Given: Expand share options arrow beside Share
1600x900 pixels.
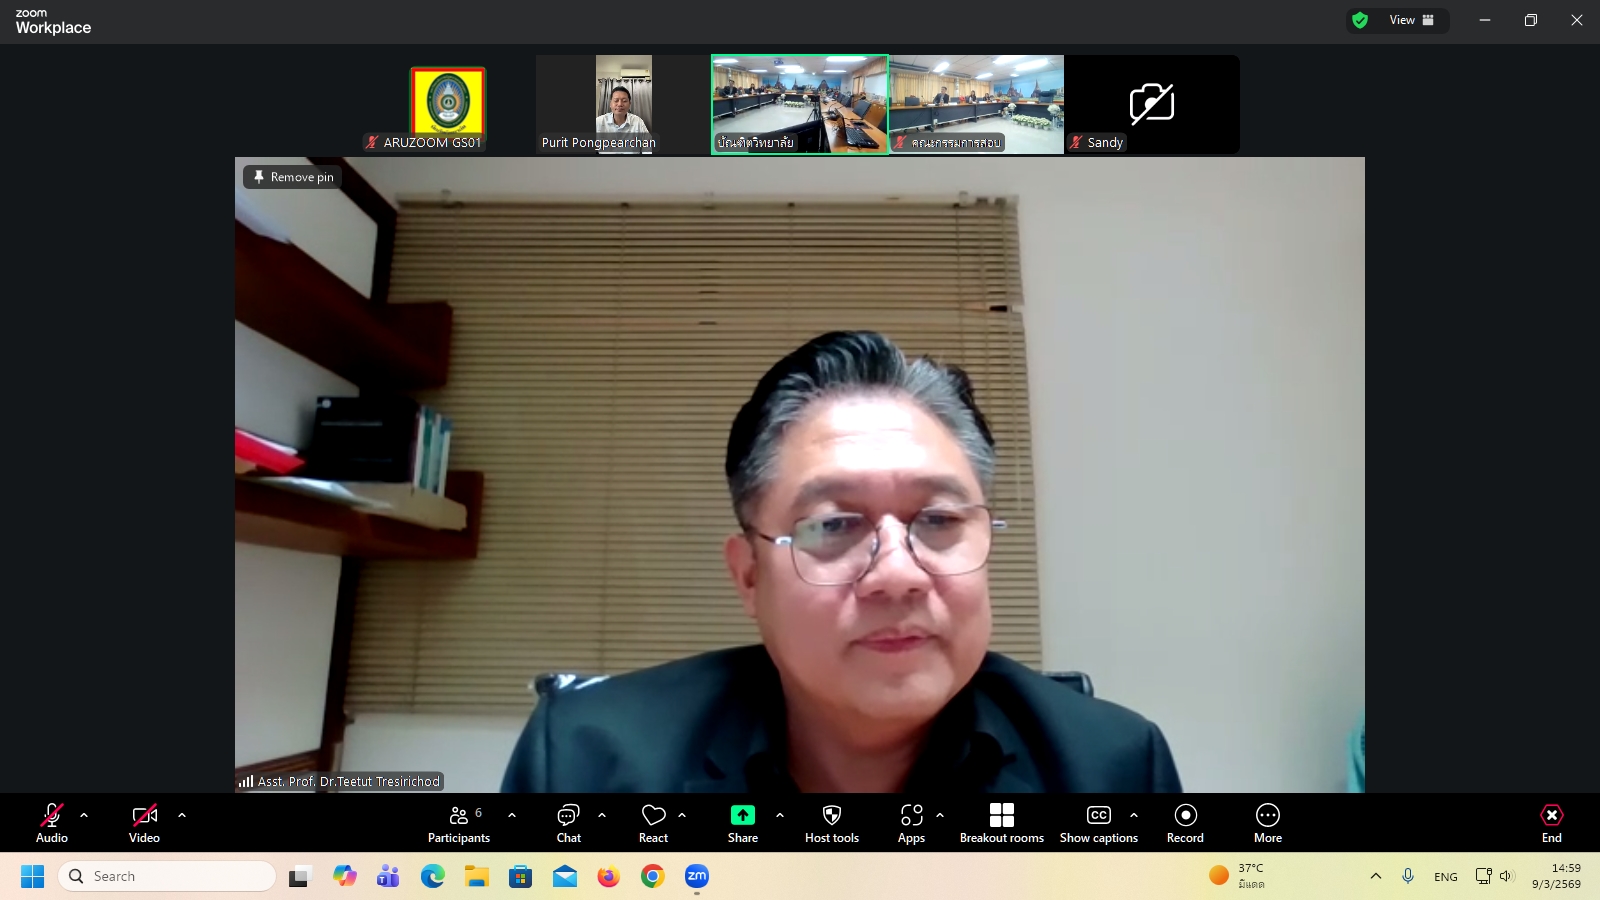Looking at the screenshot, I should click(x=780, y=815).
